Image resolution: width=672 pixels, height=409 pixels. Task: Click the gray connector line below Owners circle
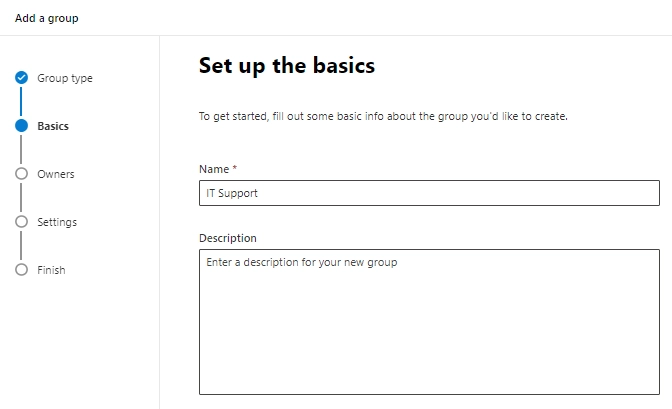coord(21,198)
